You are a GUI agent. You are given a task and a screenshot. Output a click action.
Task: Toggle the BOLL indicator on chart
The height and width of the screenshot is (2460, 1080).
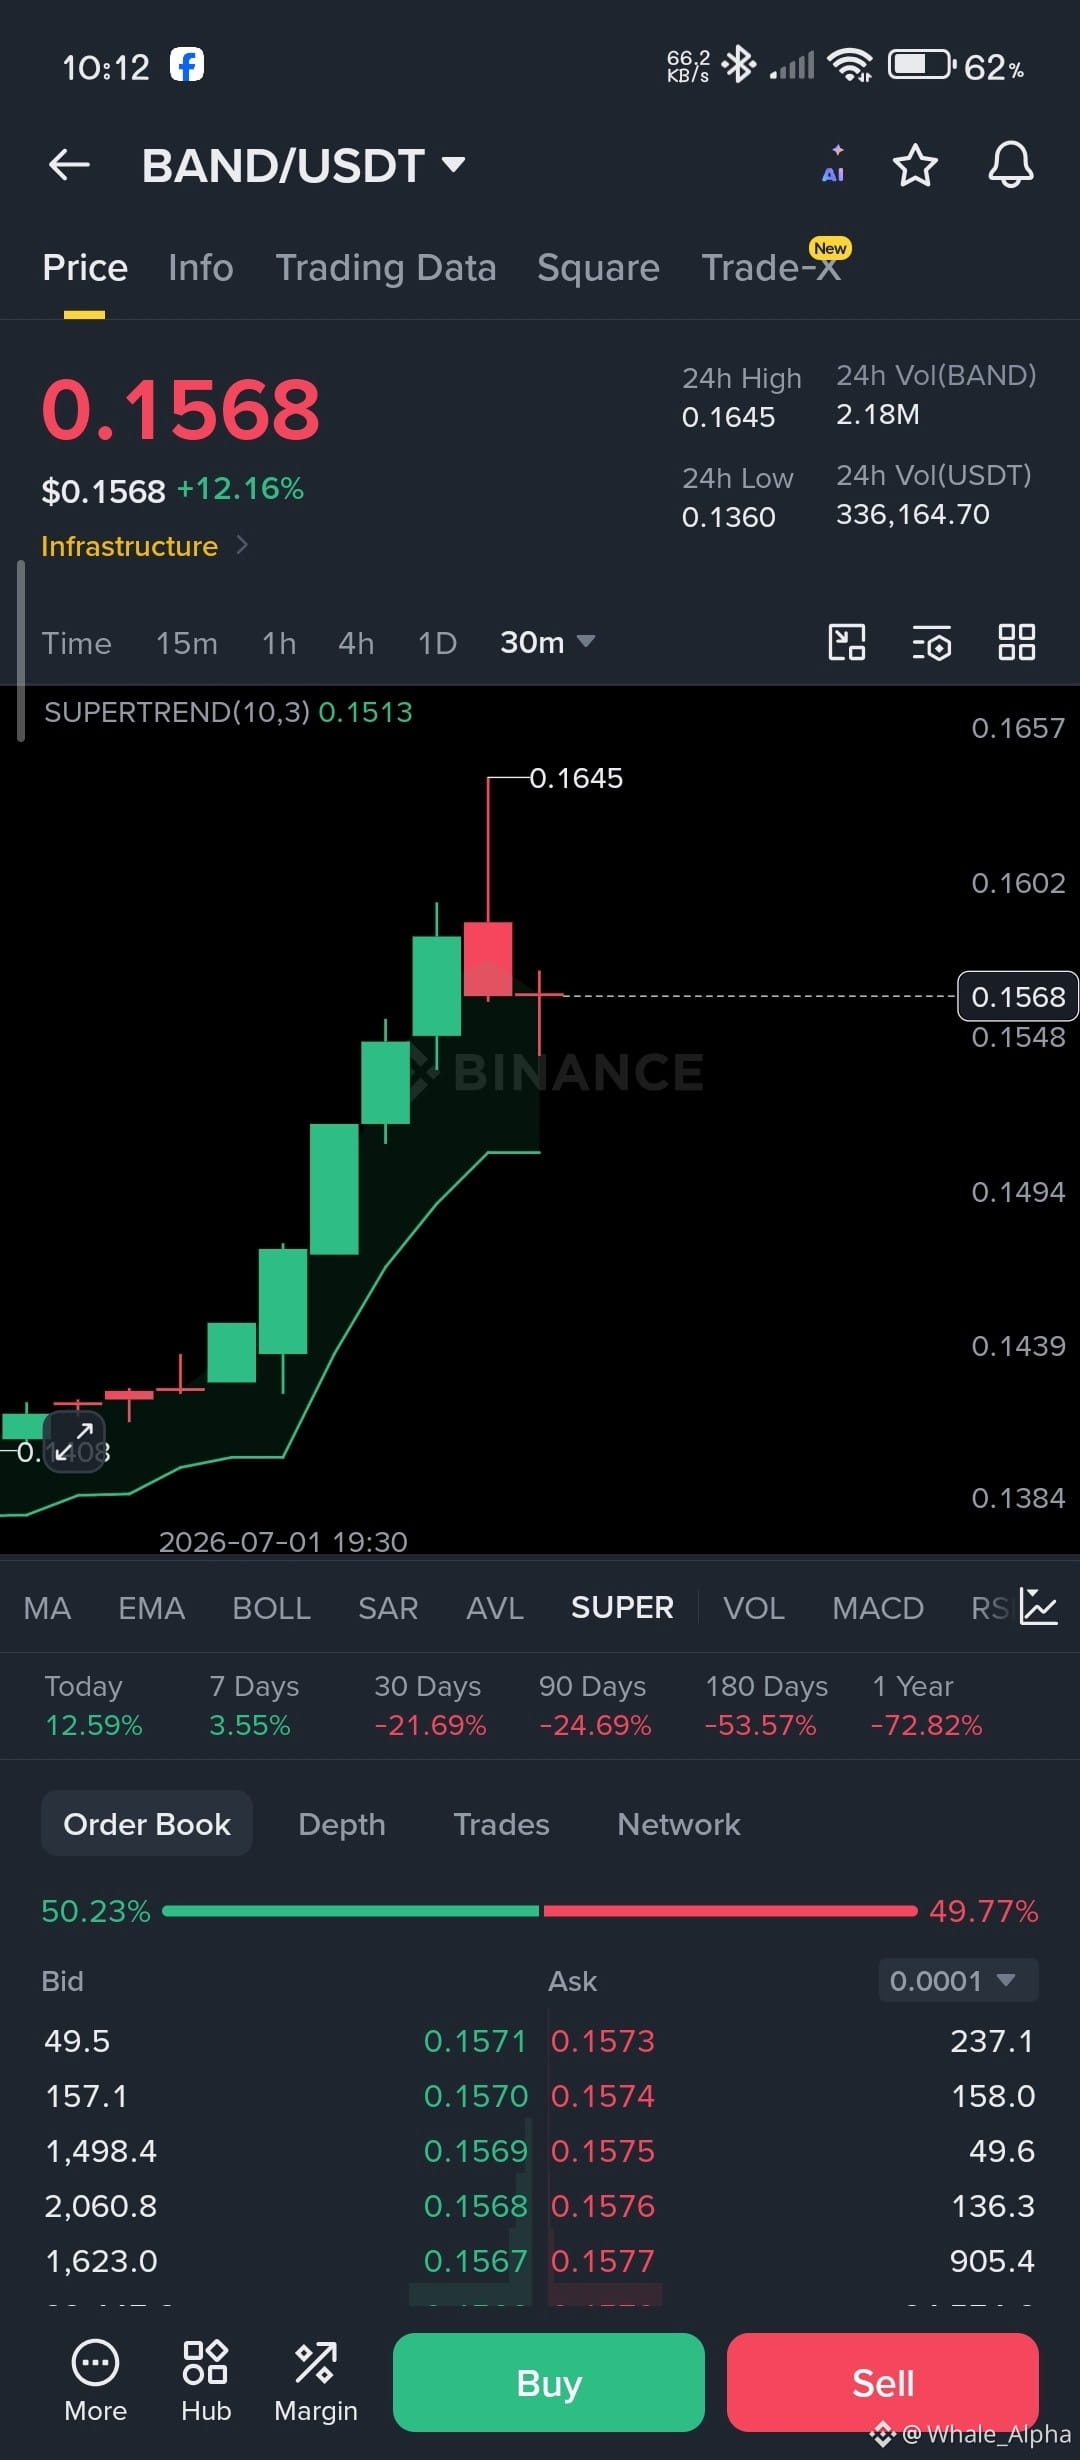[x=271, y=1608]
